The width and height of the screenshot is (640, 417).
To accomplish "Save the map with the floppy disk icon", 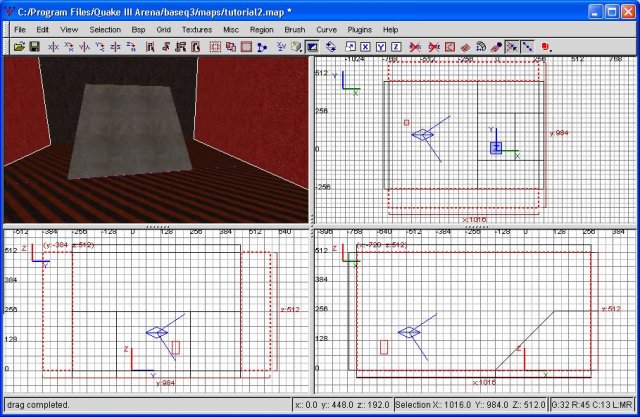I will pyautogui.click(x=35, y=47).
